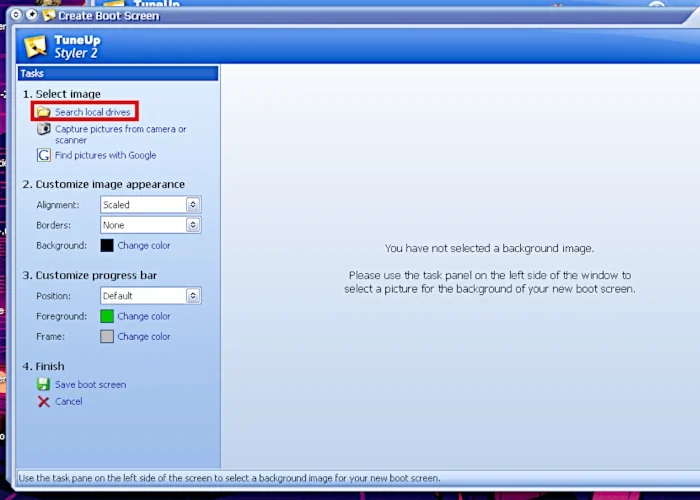Click the Google G icon
The height and width of the screenshot is (500, 700).
(43, 155)
